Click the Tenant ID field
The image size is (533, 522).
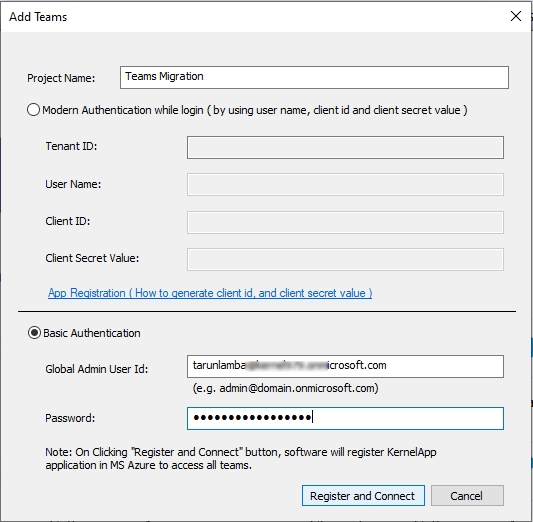tap(345, 147)
